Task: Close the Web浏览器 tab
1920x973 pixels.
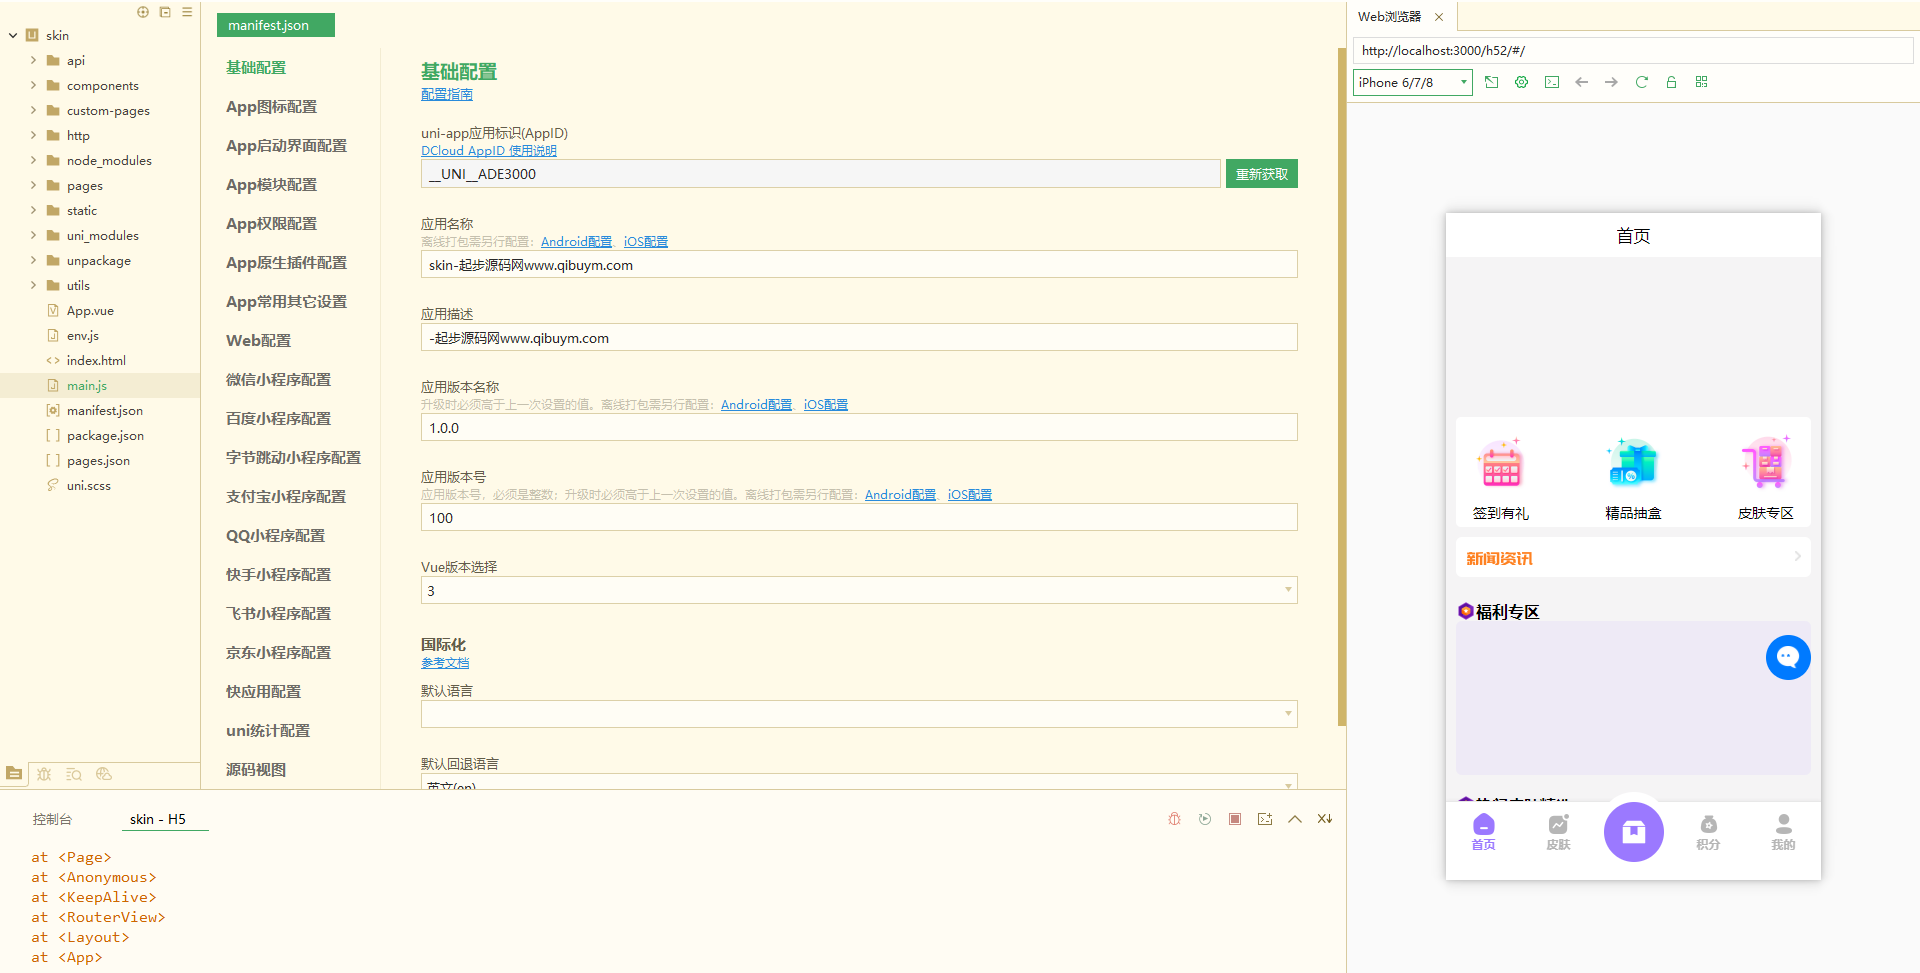Action: tap(1439, 17)
